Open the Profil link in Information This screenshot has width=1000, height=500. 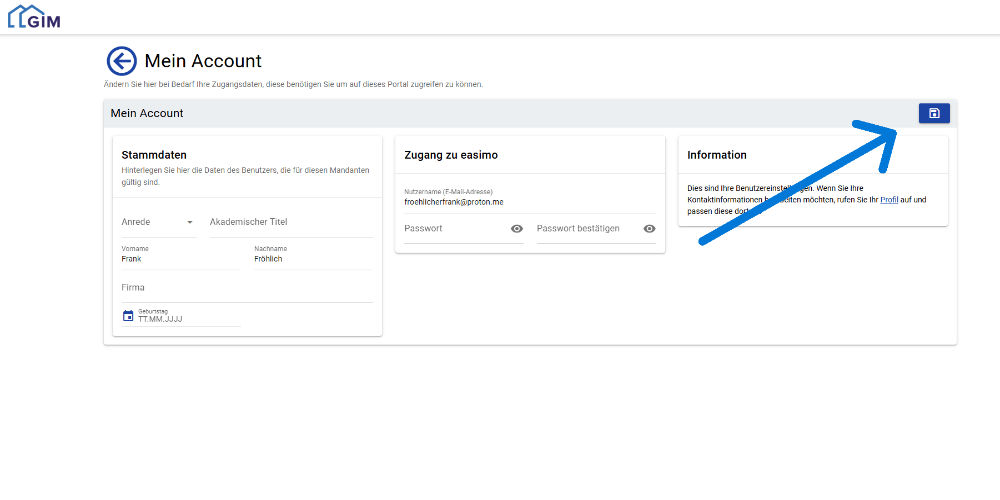[889, 200]
